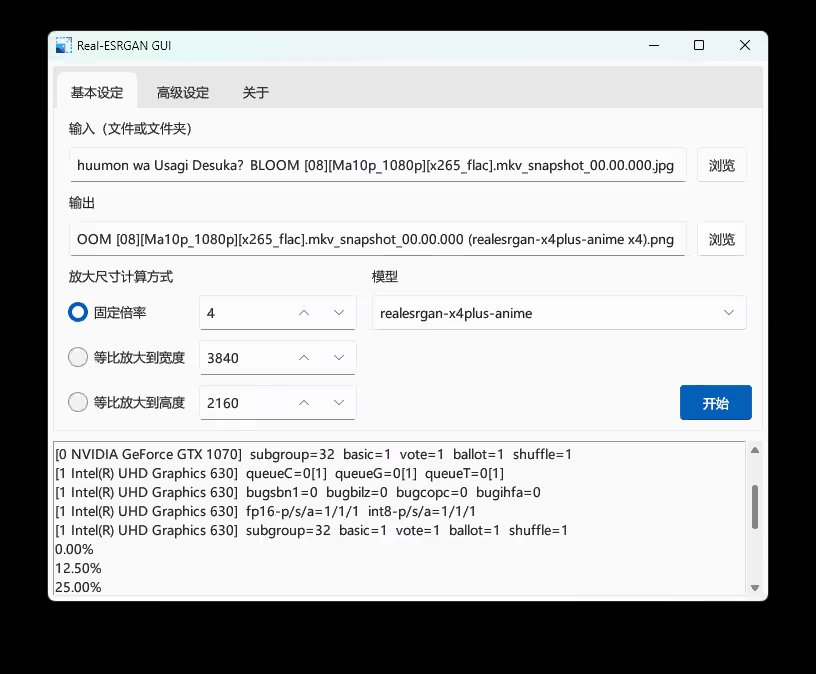Click the Real-ESRGAN icon in the title bar

point(63,45)
